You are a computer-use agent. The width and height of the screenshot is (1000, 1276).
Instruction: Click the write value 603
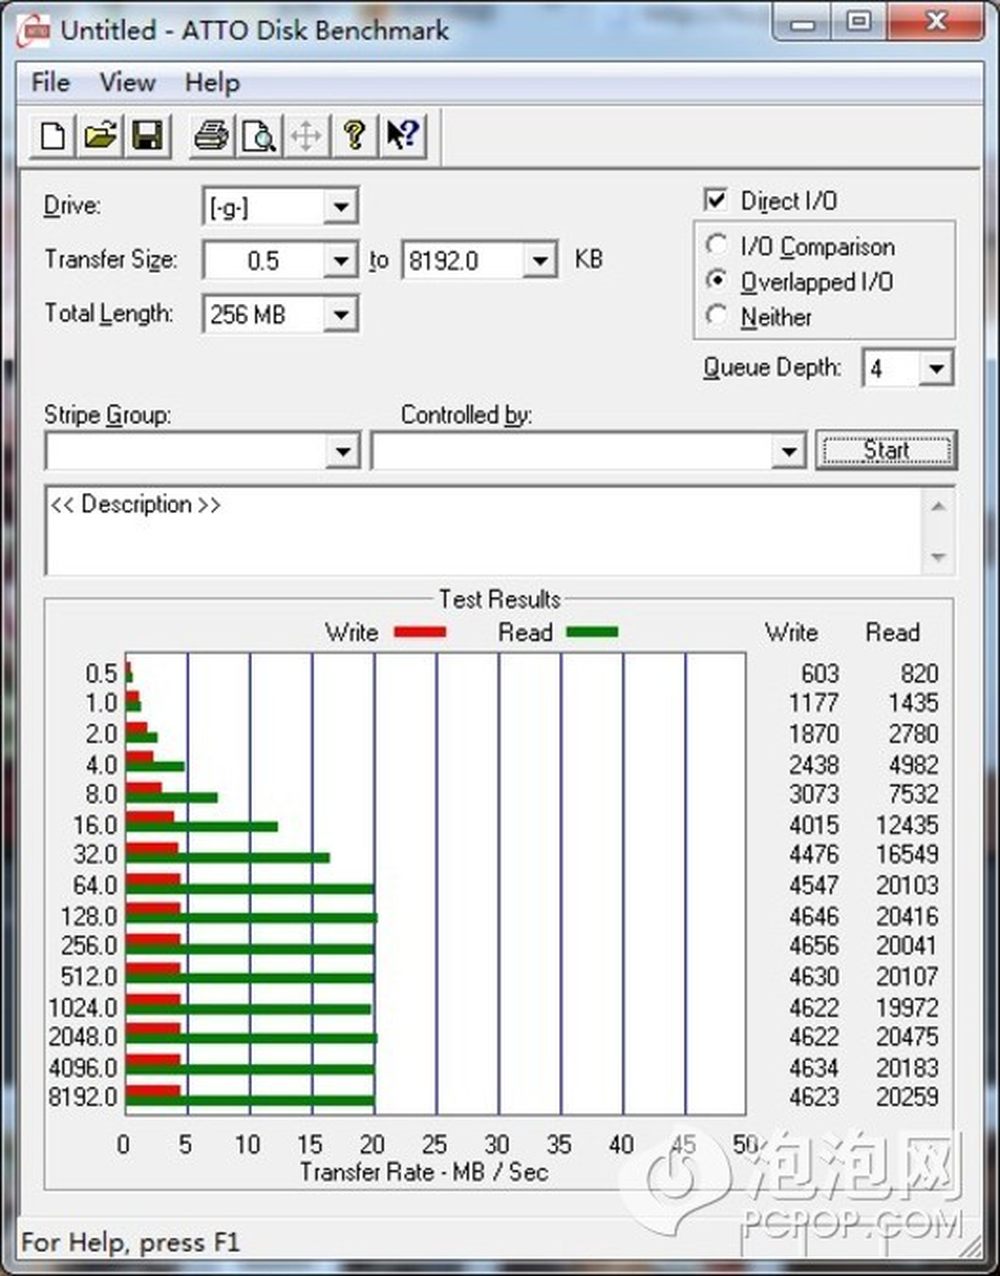coord(820,673)
